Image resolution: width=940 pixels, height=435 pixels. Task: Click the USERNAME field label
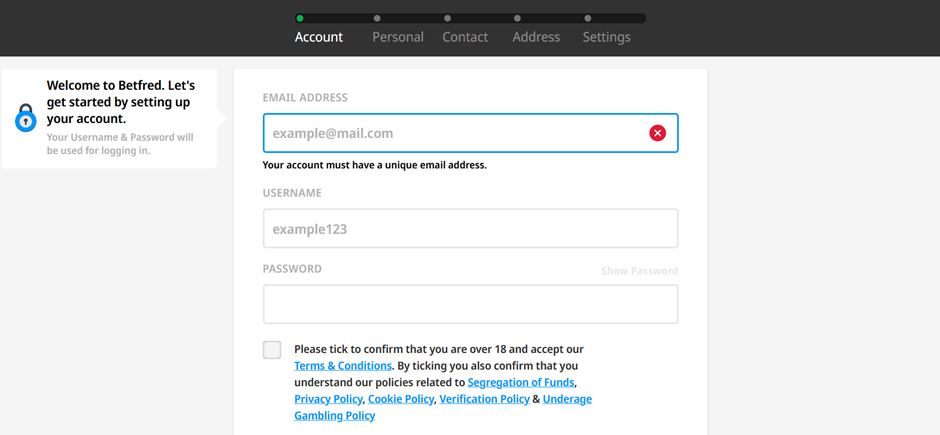tap(292, 193)
